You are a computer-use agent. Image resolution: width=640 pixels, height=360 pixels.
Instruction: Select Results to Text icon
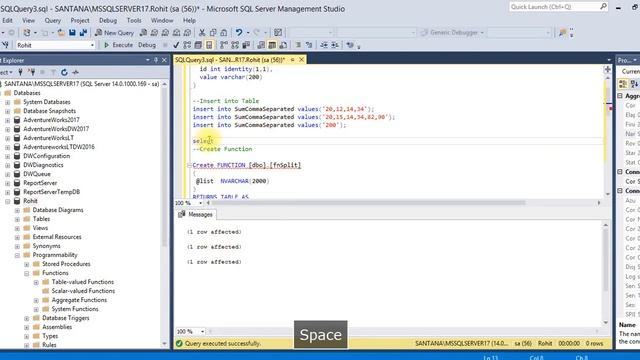pyautogui.click(x=261, y=45)
